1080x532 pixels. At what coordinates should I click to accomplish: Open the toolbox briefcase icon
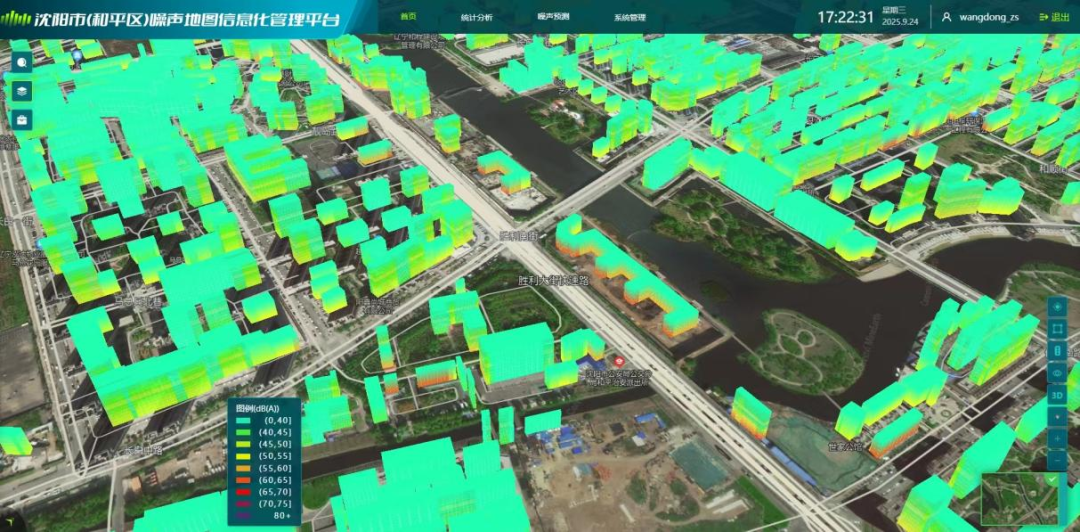[x=22, y=120]
